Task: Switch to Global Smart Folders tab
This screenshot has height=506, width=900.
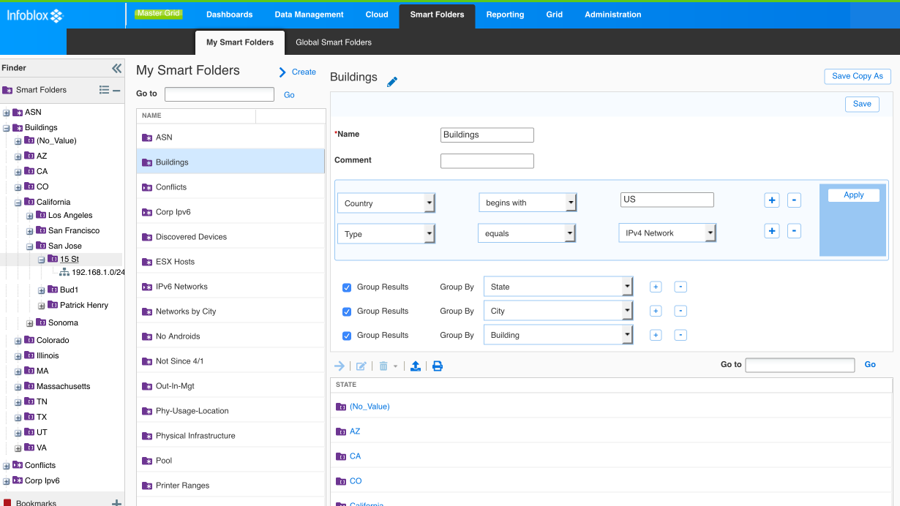Action: tap(333, 43)
